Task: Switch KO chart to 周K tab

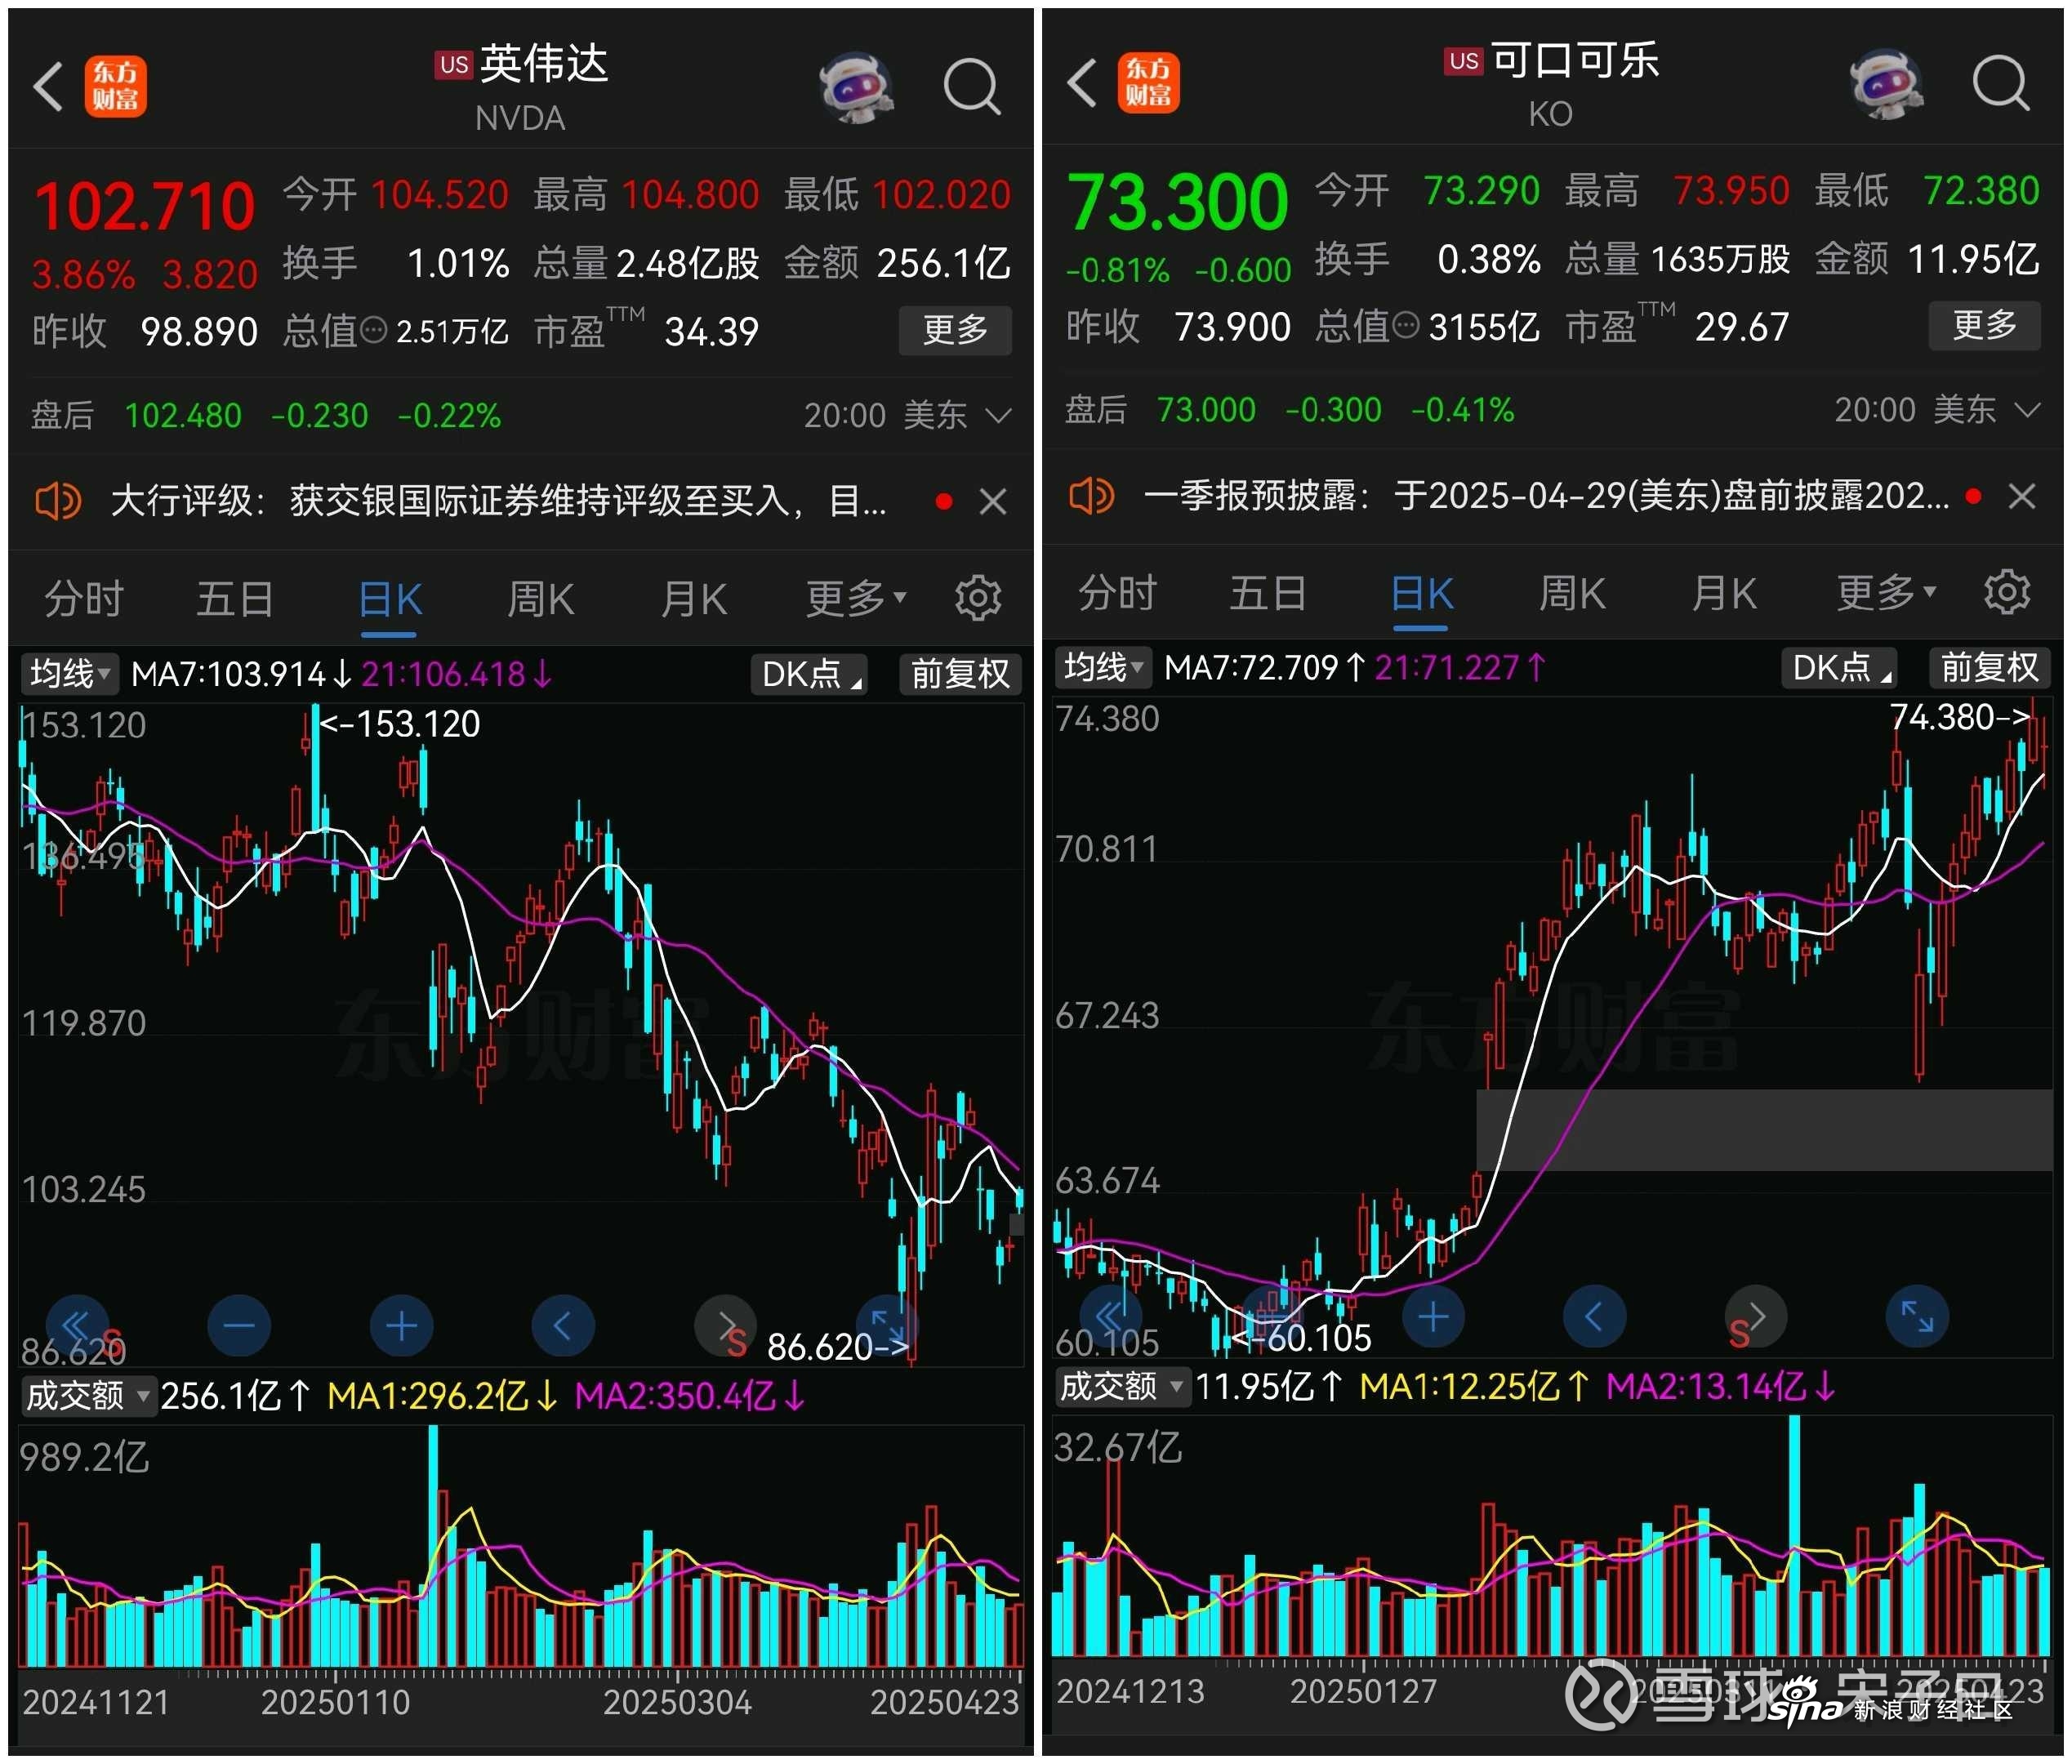Action: pos(1571,593)
